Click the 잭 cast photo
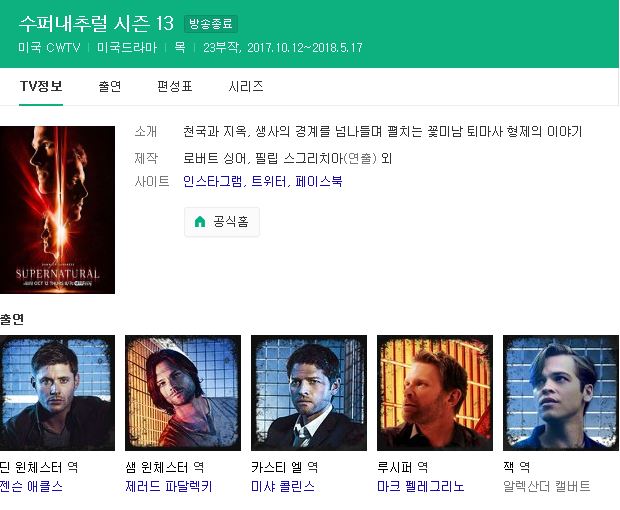Viewport: 620px width, 510px height. click(561, 393)
